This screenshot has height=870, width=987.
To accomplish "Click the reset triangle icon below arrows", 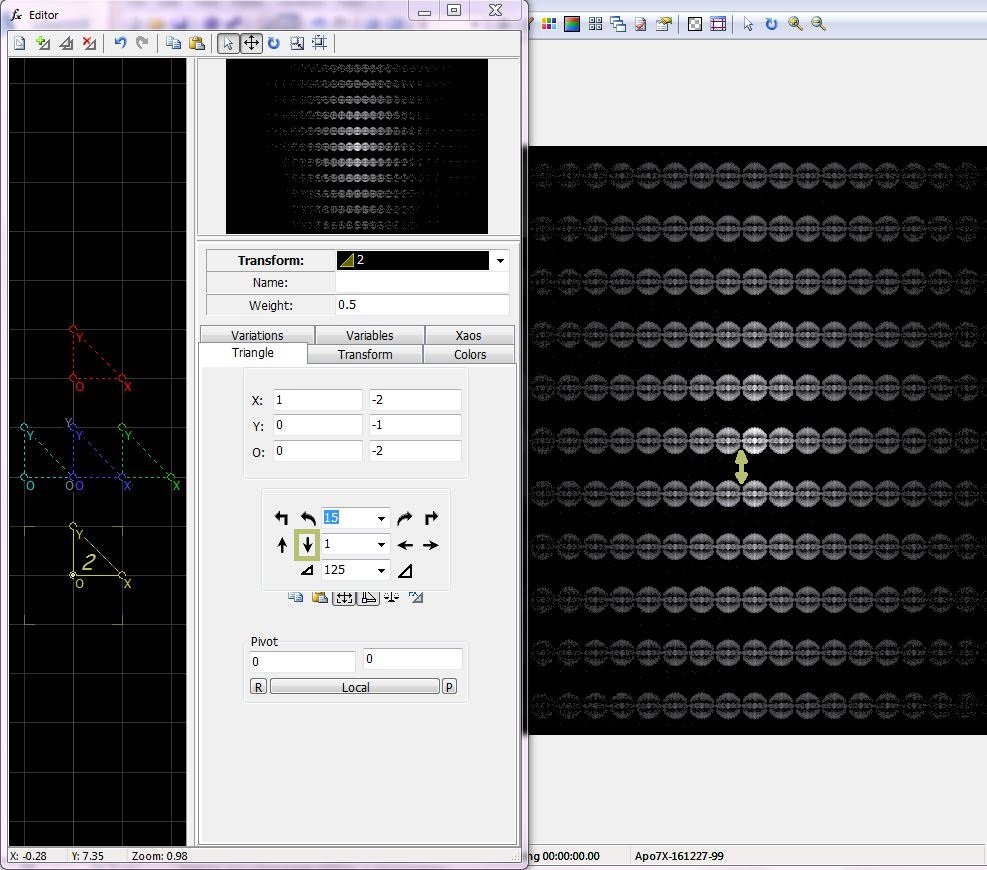I will tap(415, 597).
